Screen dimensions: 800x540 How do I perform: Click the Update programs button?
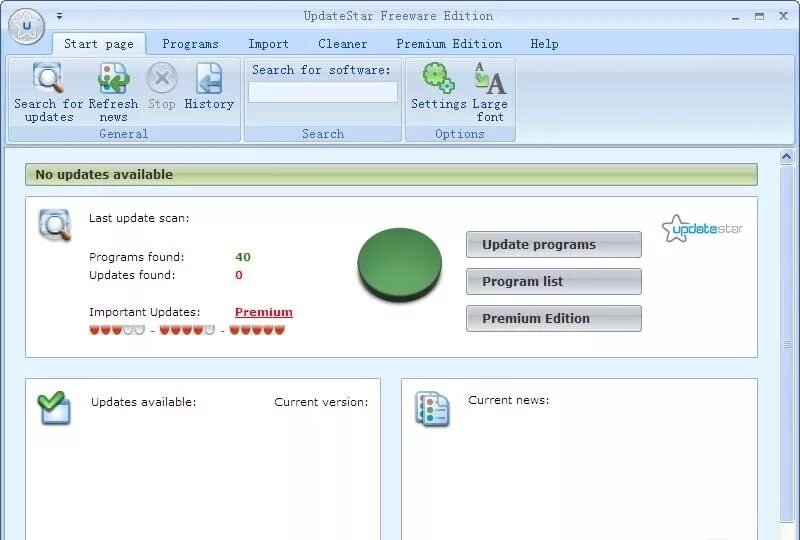pyautogui.click(x=554, y=244)
